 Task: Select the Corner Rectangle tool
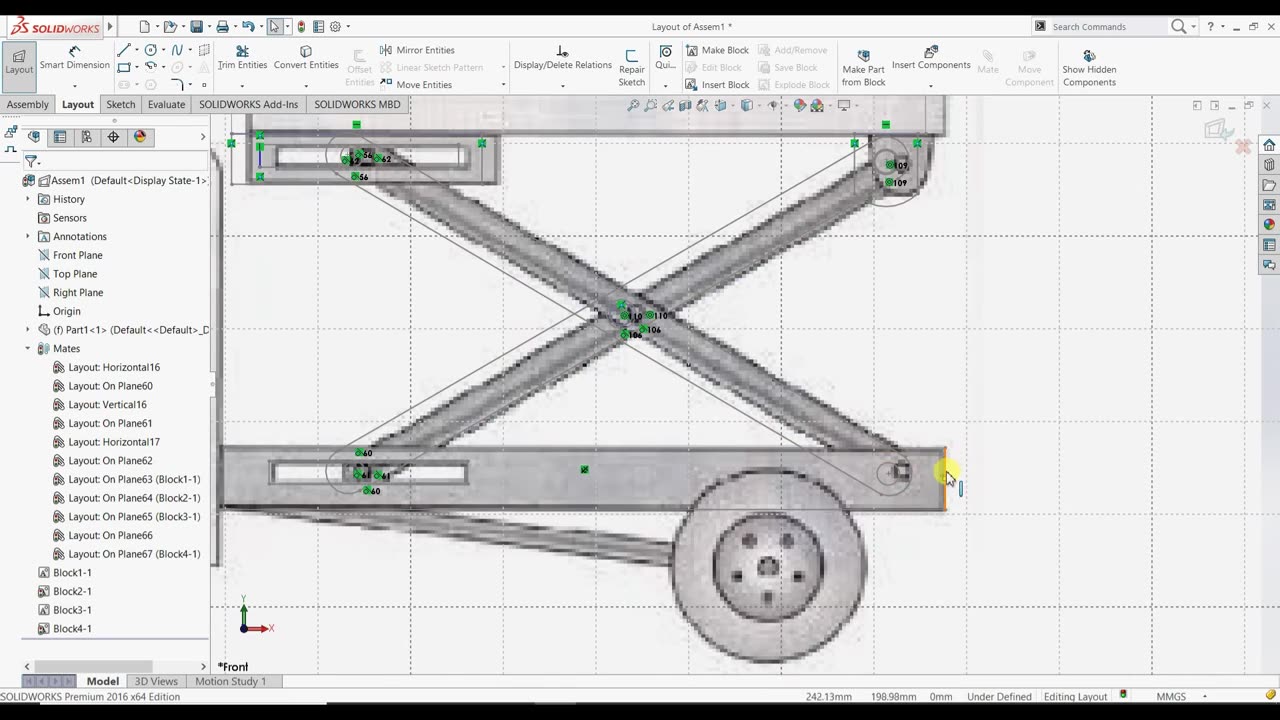(x=123, y=67)
